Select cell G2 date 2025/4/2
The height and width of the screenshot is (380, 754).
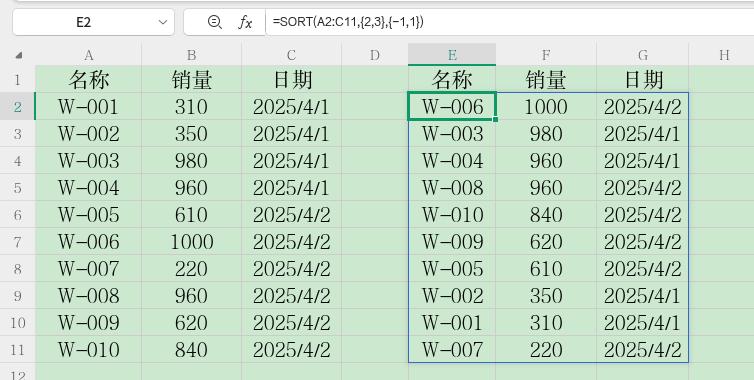click(642, 106)
